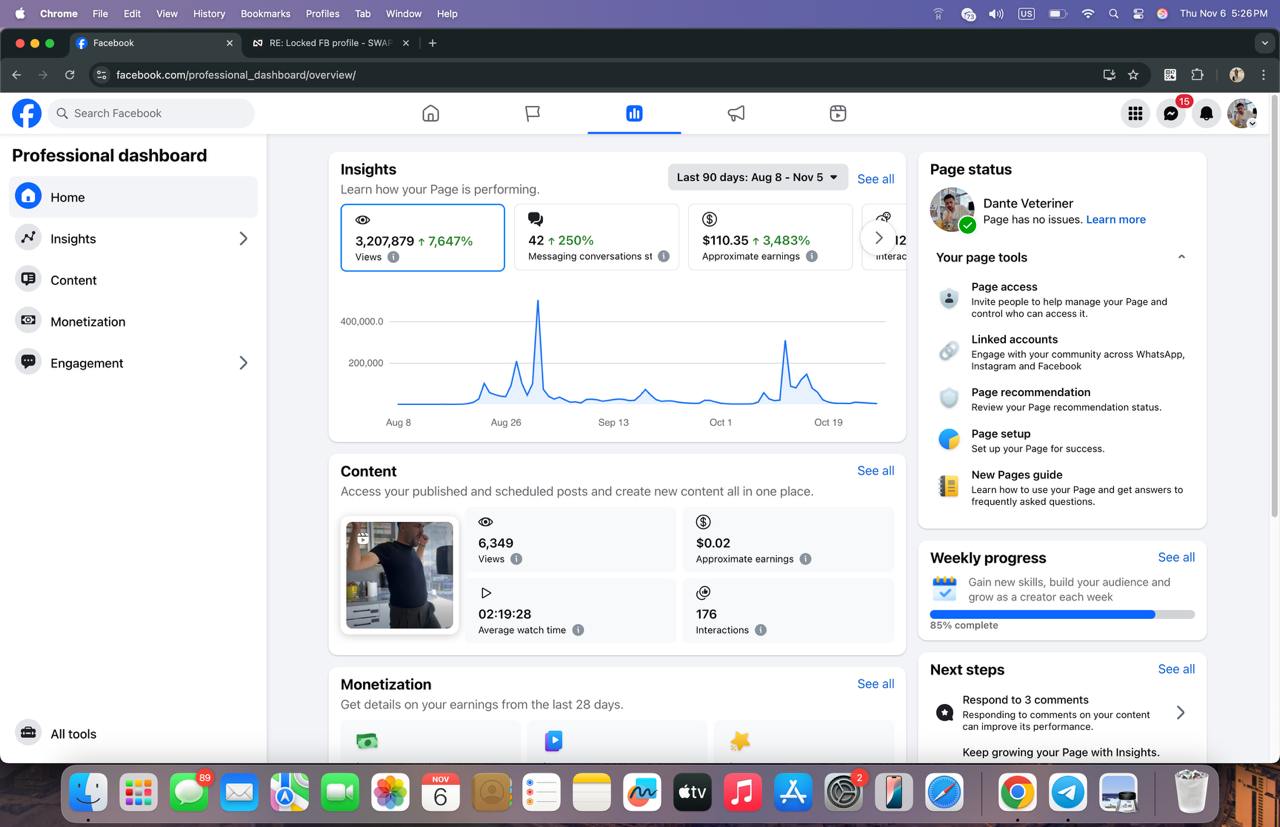This screenshot has height=827, width=1280.
Task: Select the Messaging conversations metric card
Action: 597,237
